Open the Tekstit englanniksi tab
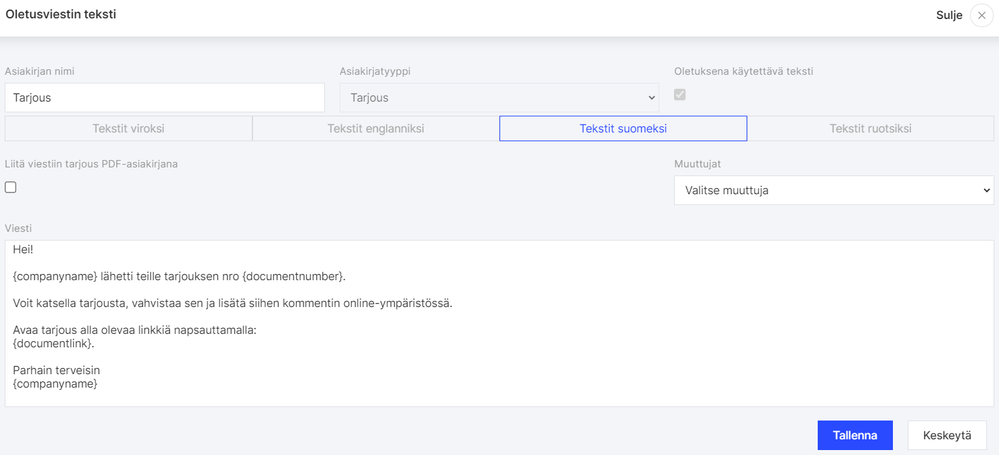Image resolution: width=999 pixels, height=455 pixels. [x=375, y=128]
